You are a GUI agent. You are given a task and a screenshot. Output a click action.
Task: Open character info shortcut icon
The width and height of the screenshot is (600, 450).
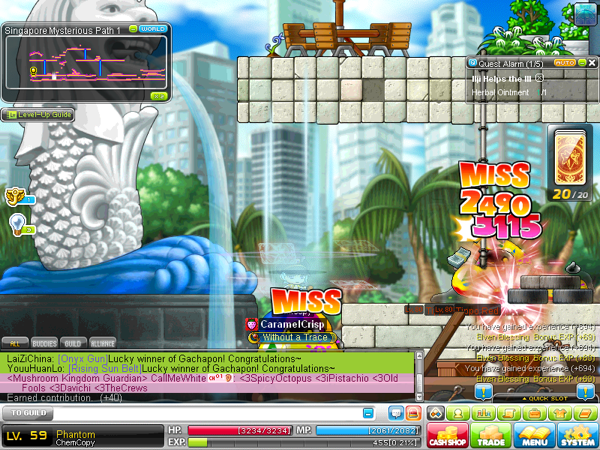click(x=458, y=413)
